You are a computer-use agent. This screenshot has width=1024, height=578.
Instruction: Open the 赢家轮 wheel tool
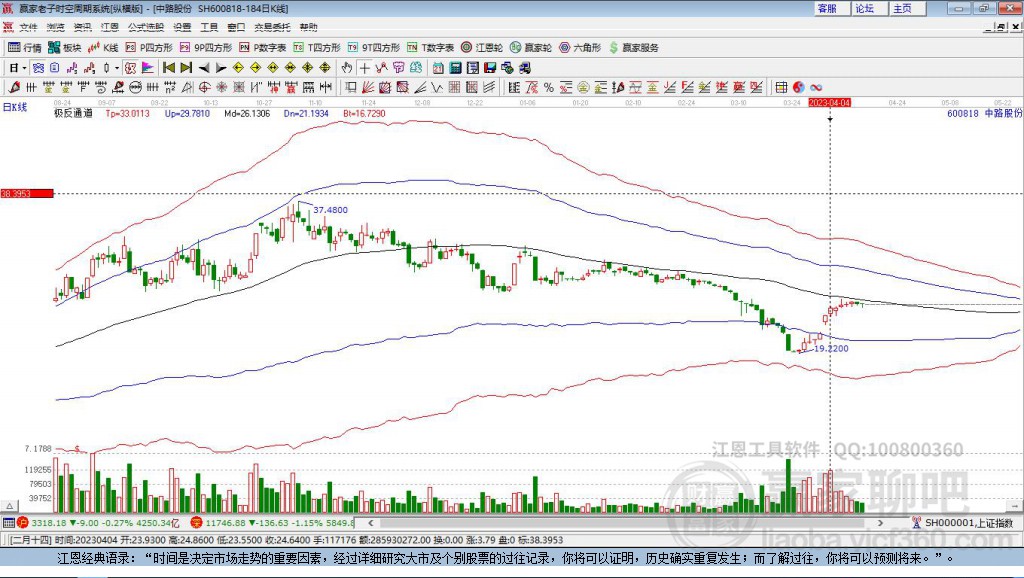531,48
